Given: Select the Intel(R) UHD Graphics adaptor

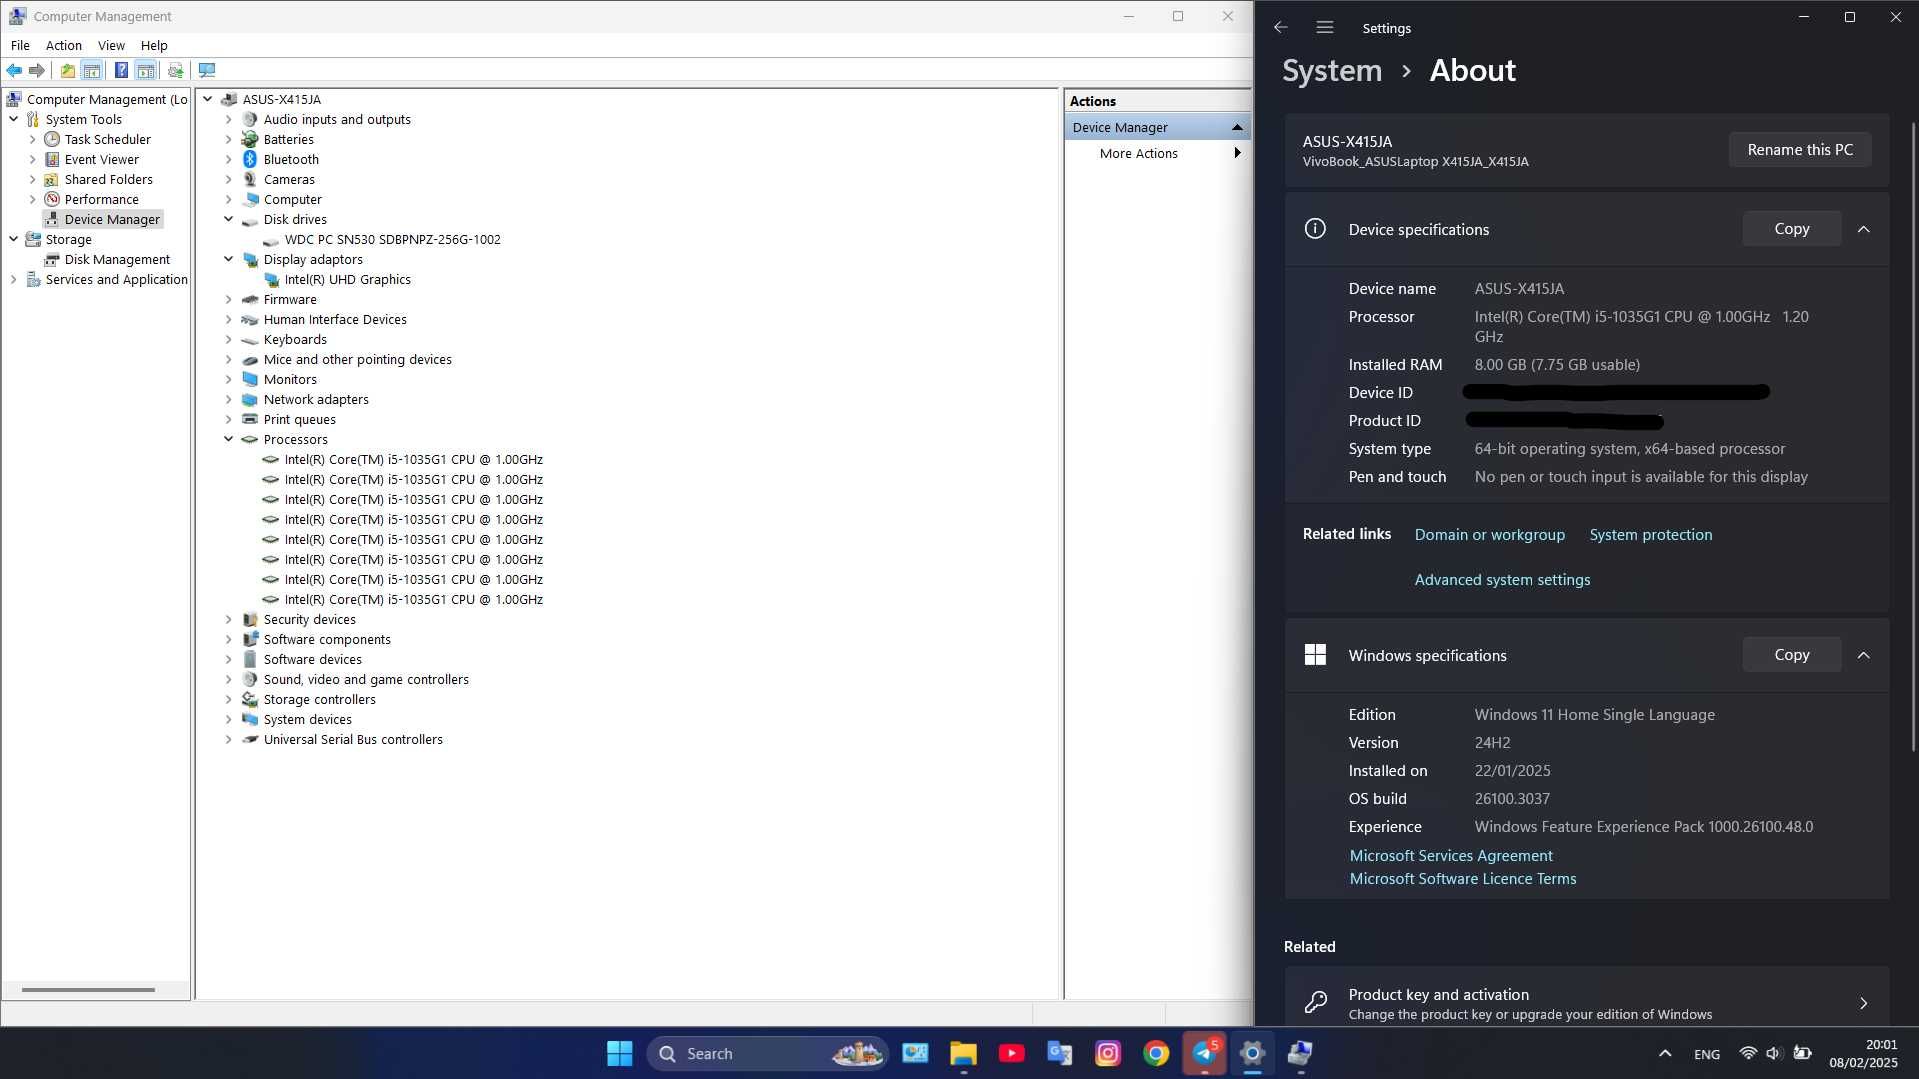Looking at the screenshot, I should (x=347, y=279).
